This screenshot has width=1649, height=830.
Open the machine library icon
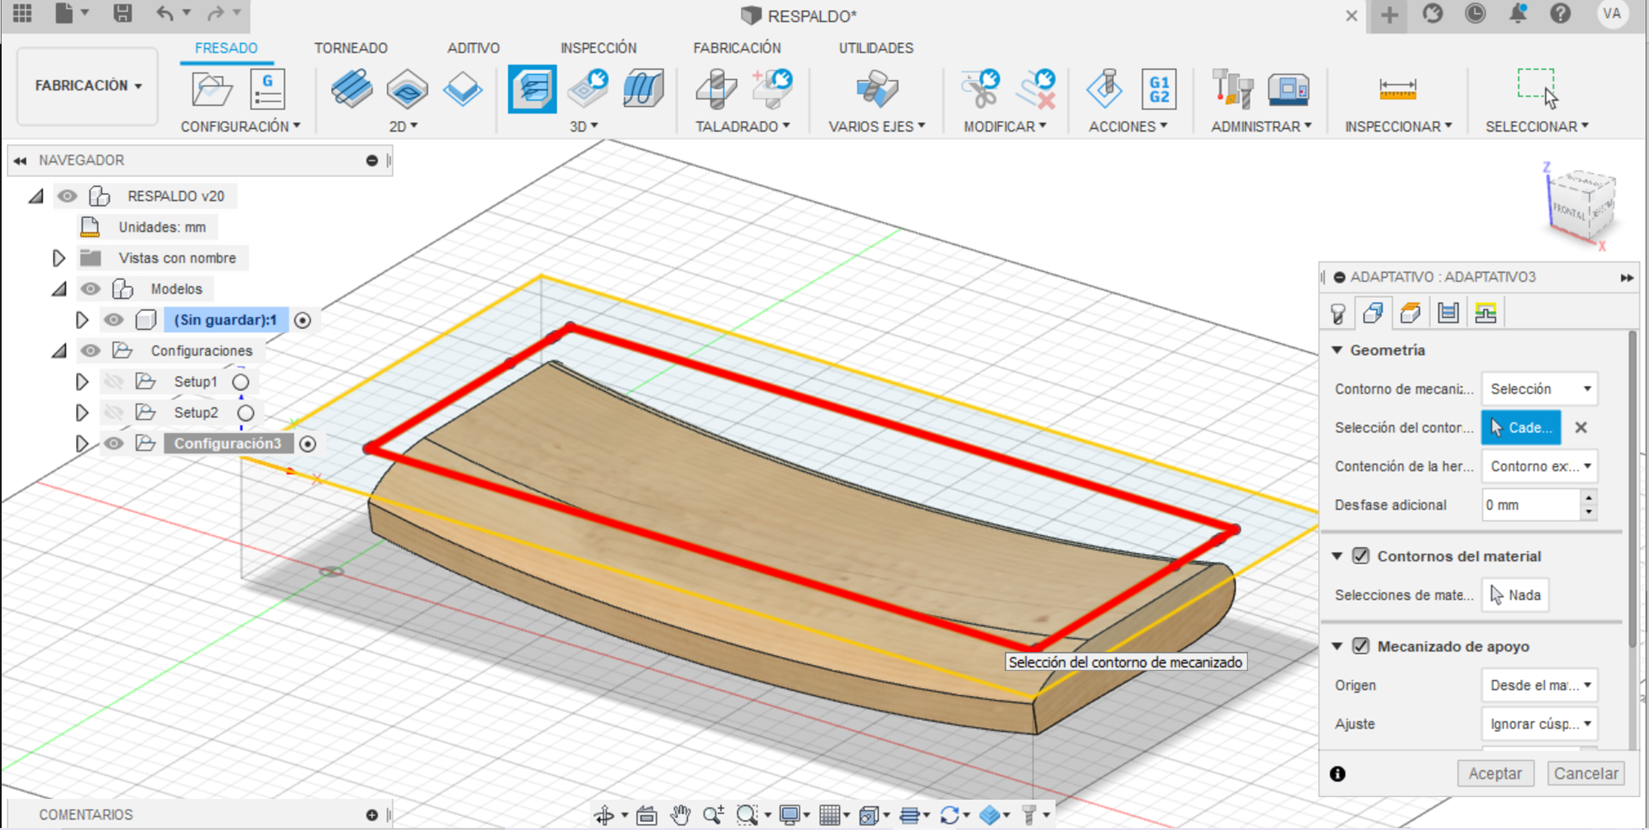[1288, 90]
